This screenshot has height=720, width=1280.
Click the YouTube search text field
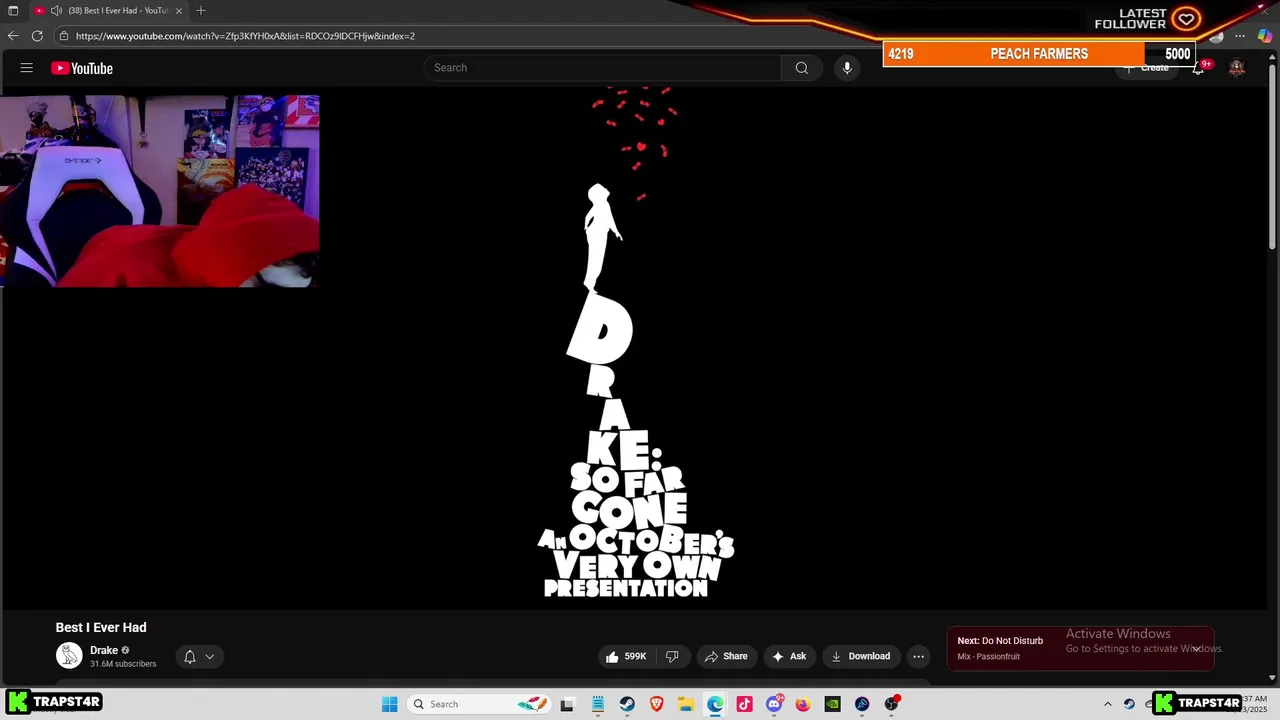point(602,68)
